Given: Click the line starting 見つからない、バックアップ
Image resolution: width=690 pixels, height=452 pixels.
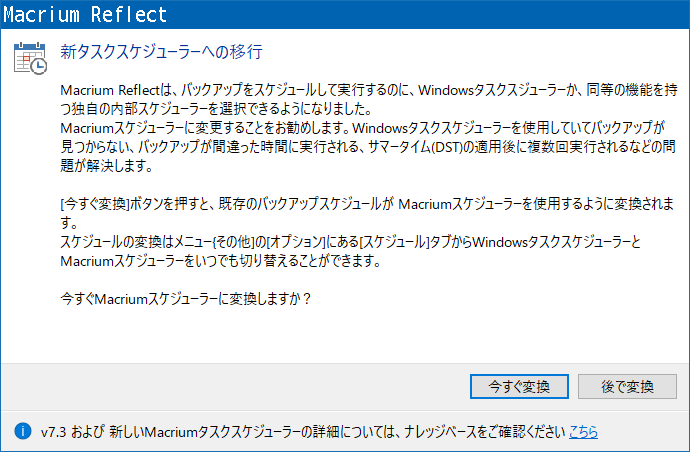Looking at the screenshot, I should click(368, 147).
